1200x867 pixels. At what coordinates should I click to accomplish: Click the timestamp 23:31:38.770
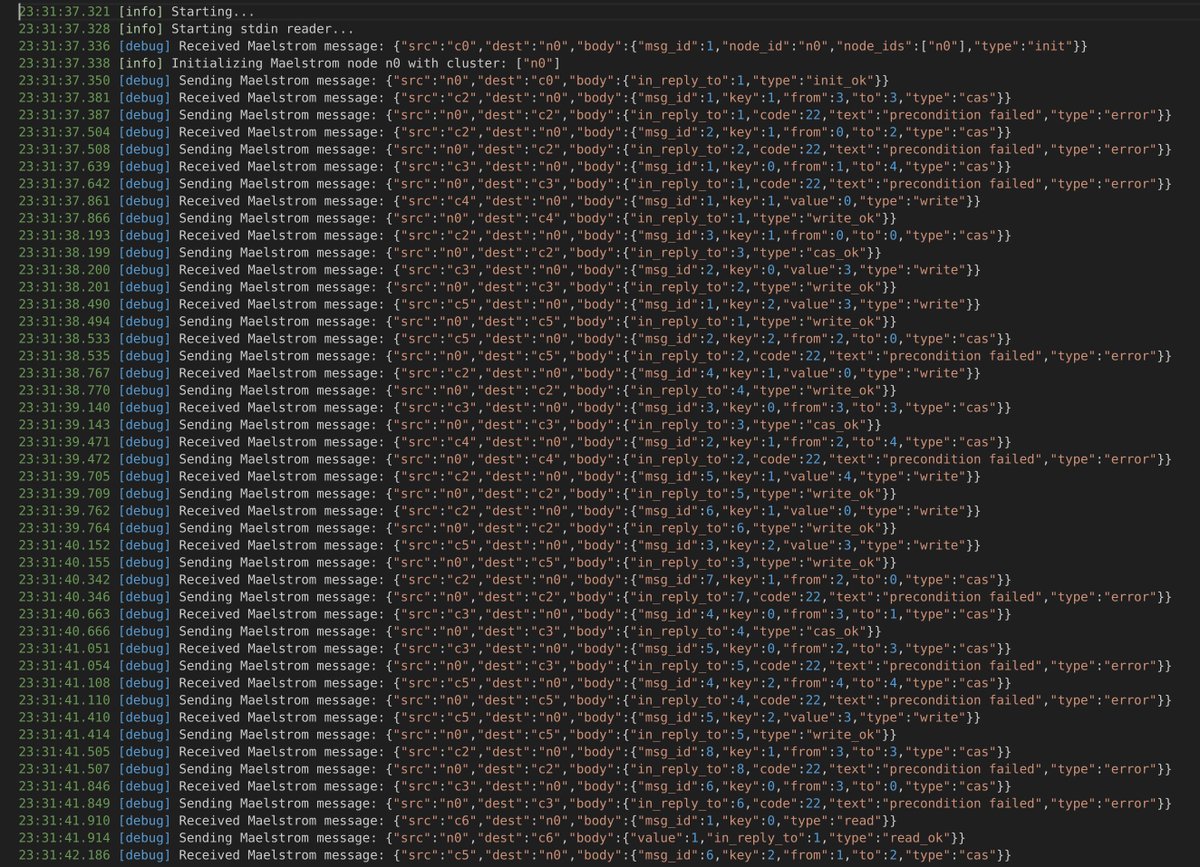pyautogui.click(x=65, y=390)
